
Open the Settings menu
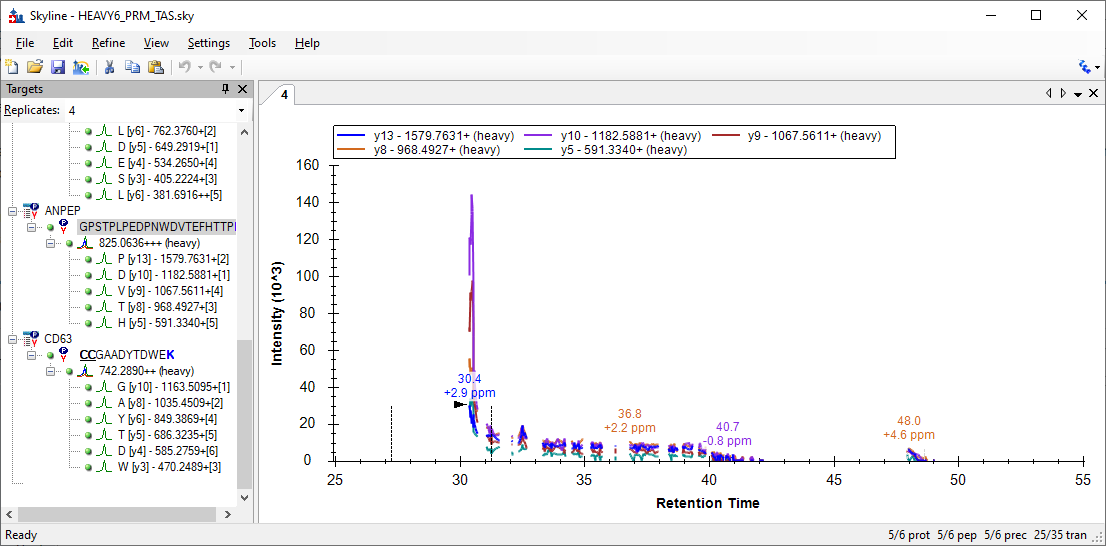coord(208,43)
